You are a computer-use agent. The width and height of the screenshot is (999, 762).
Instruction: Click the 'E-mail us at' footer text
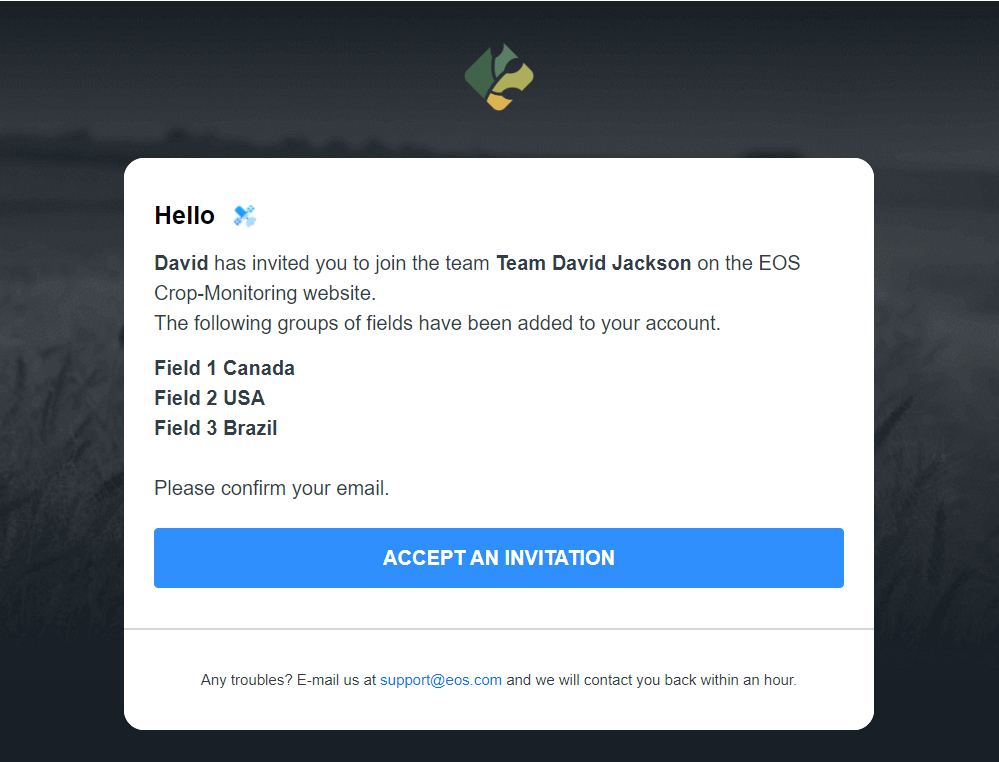coord(336,680)
